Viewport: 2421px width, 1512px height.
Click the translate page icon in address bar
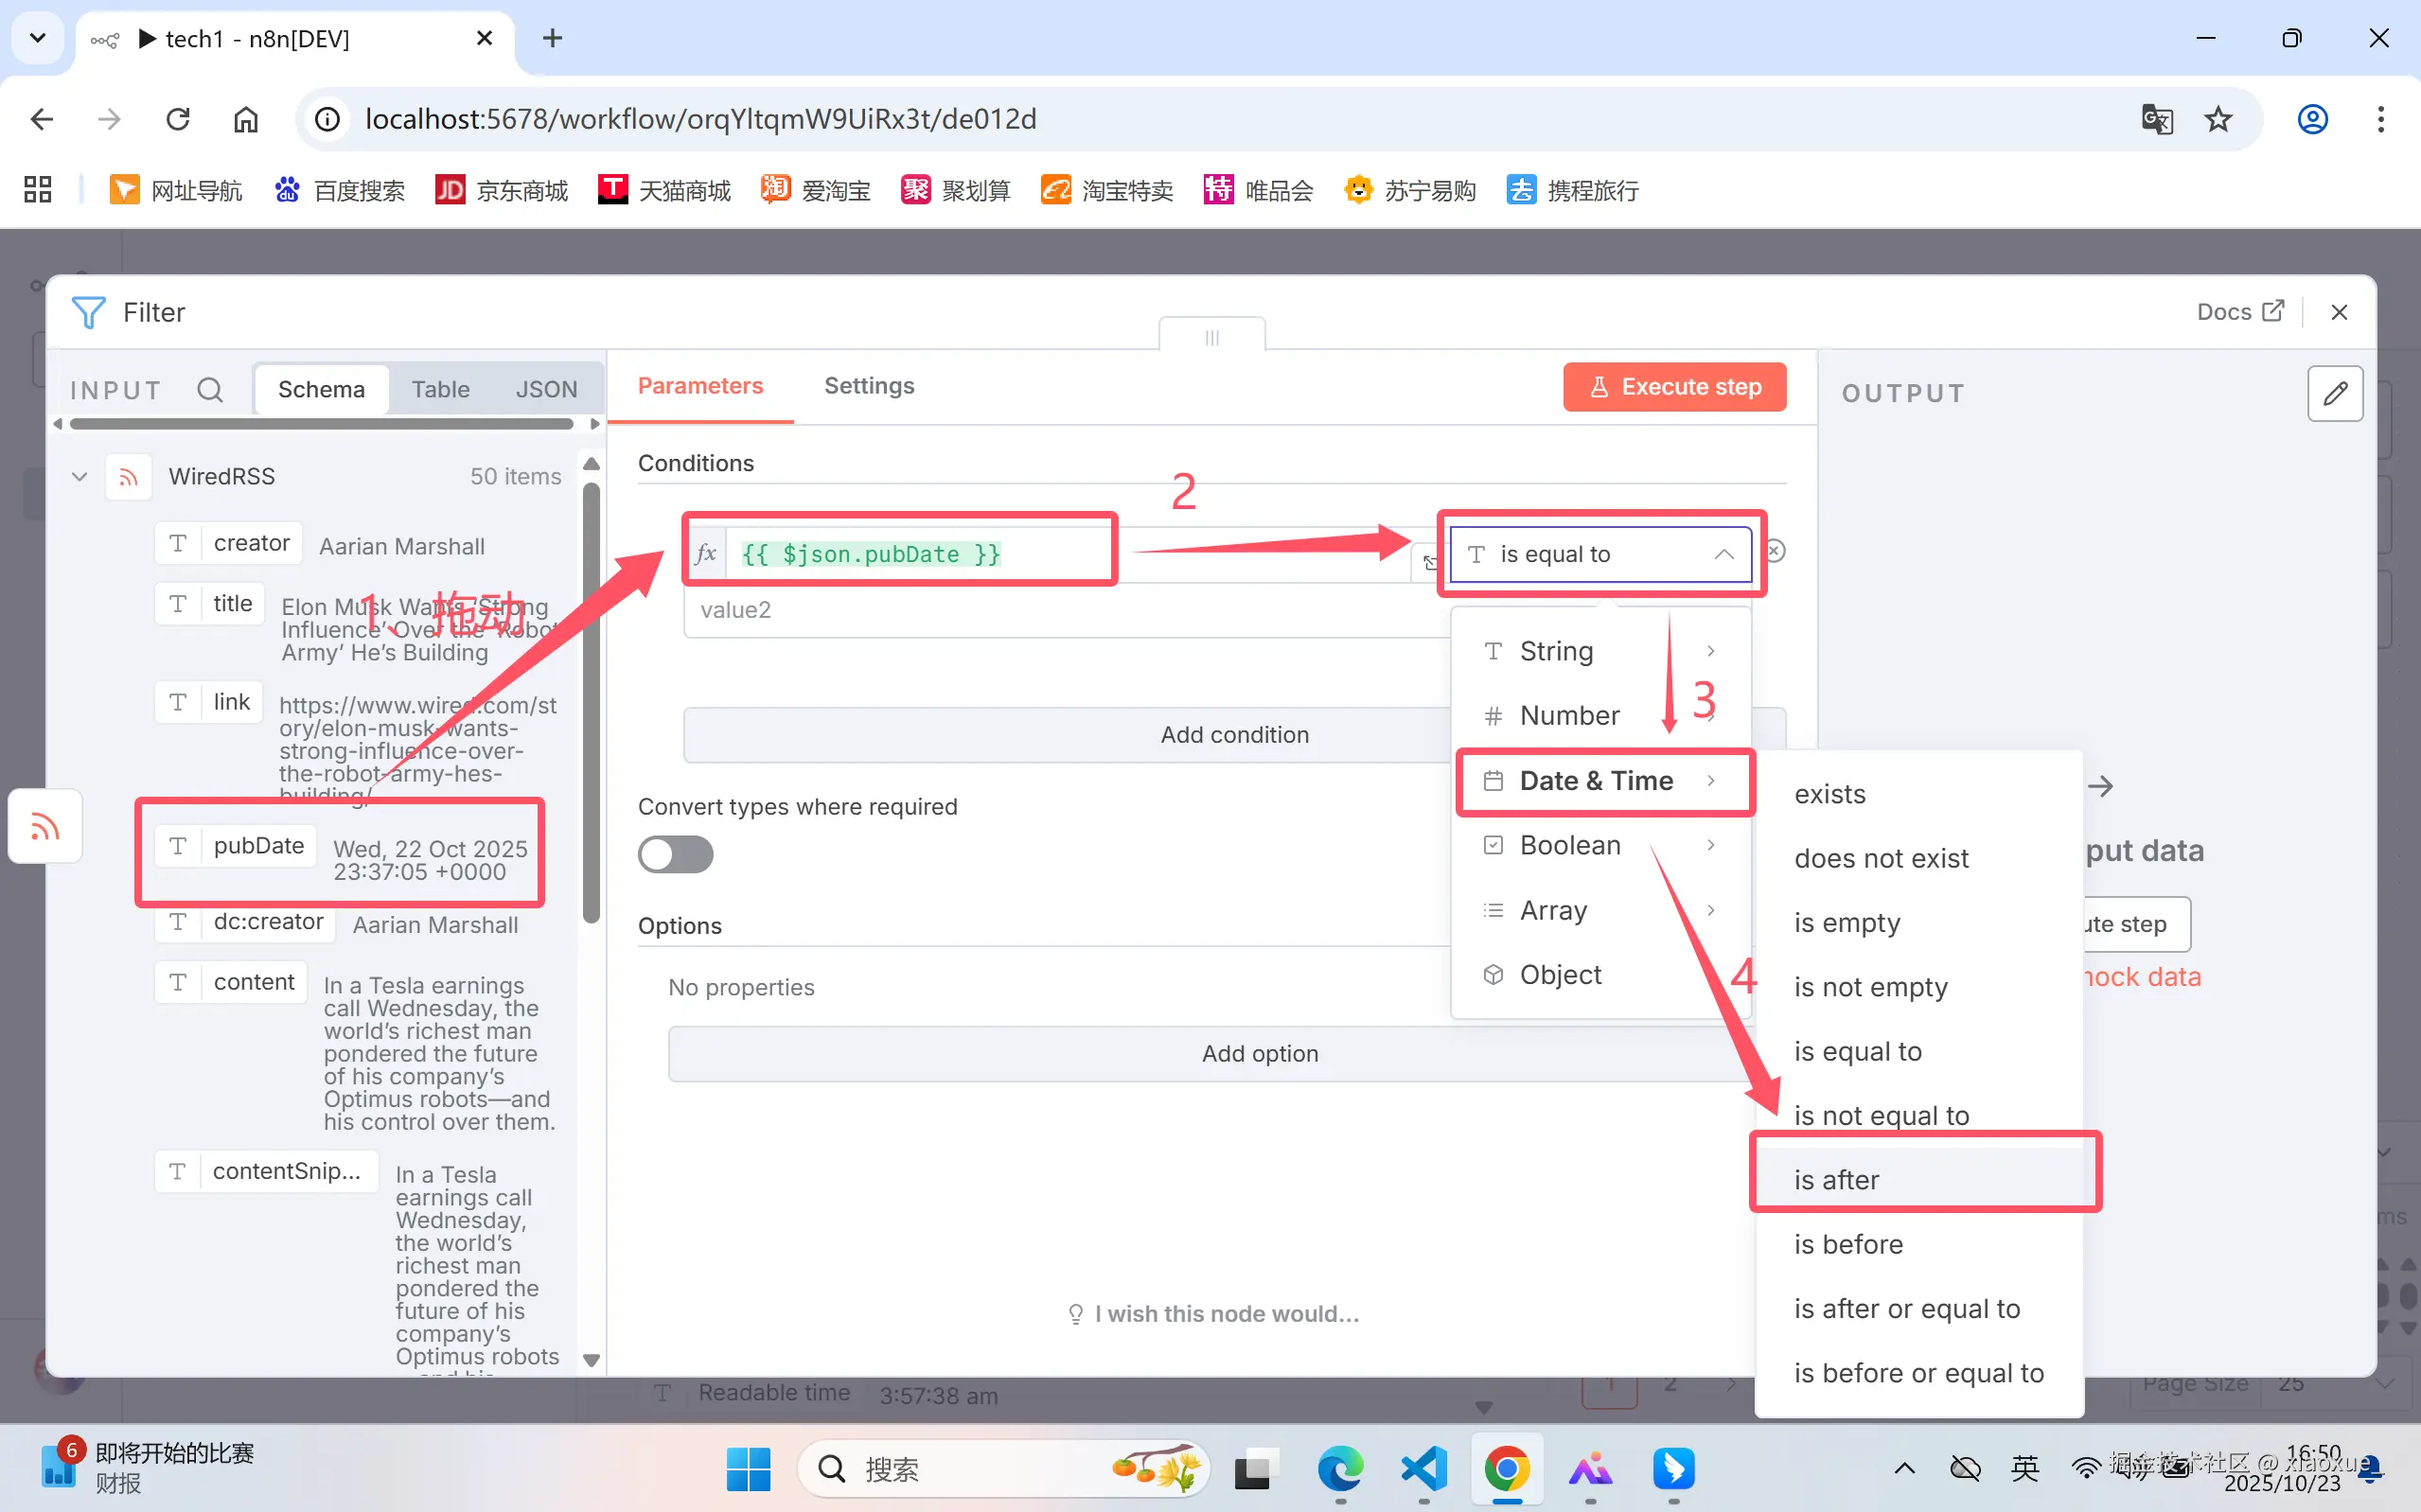pos(2156,119)
